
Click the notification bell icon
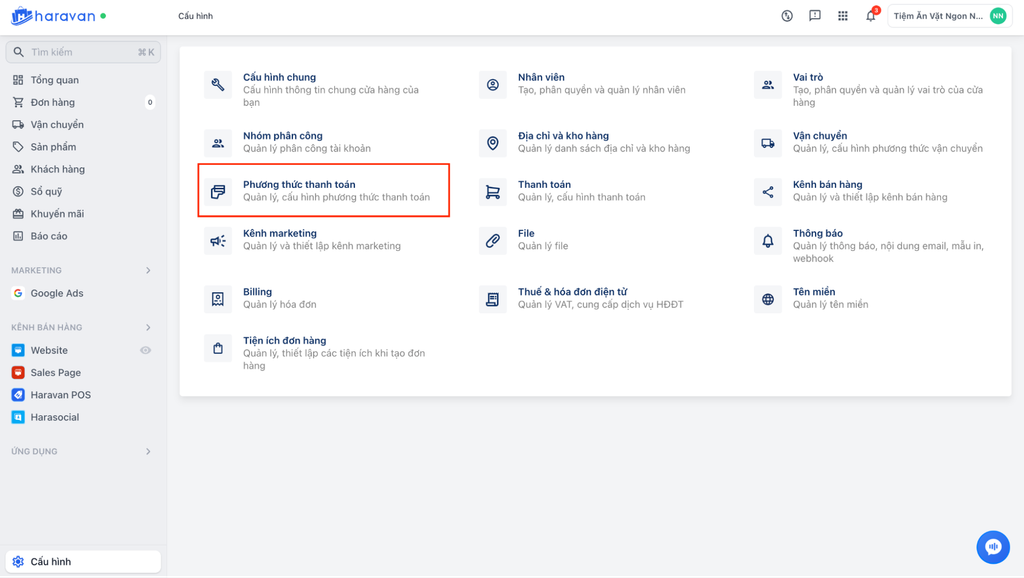[870, 16]
